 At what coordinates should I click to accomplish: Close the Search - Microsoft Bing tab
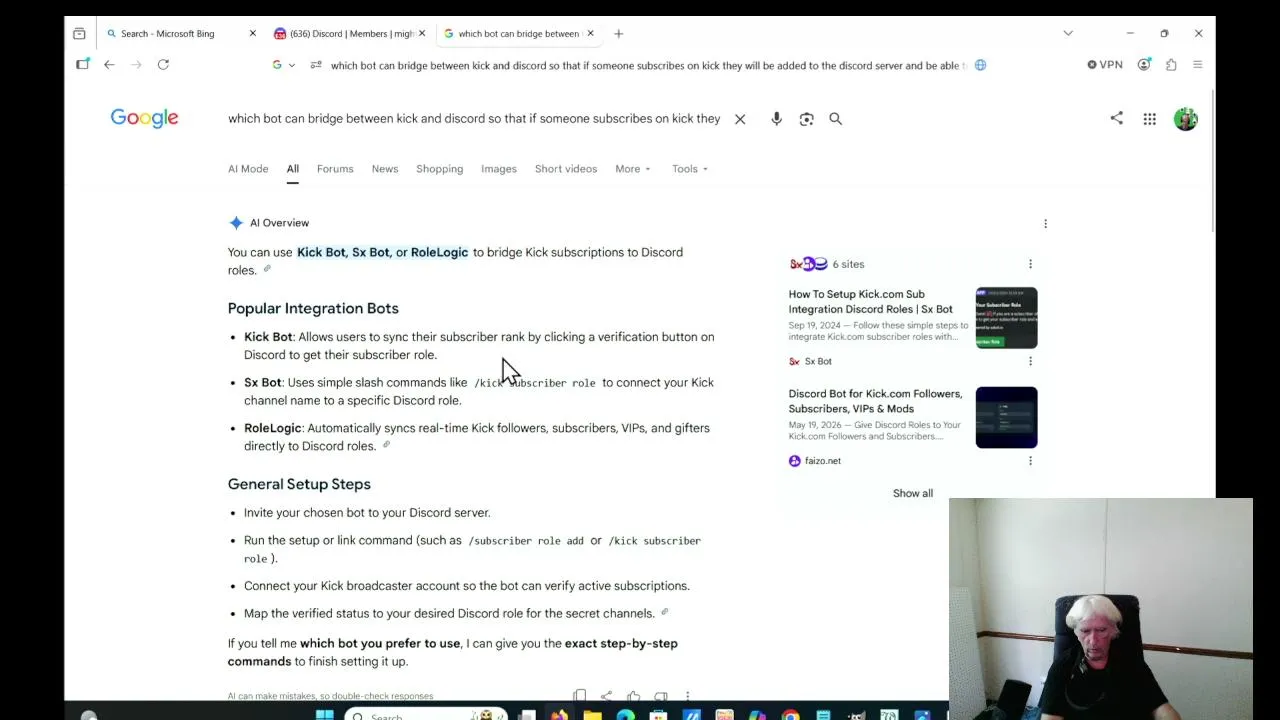(252, 33)
